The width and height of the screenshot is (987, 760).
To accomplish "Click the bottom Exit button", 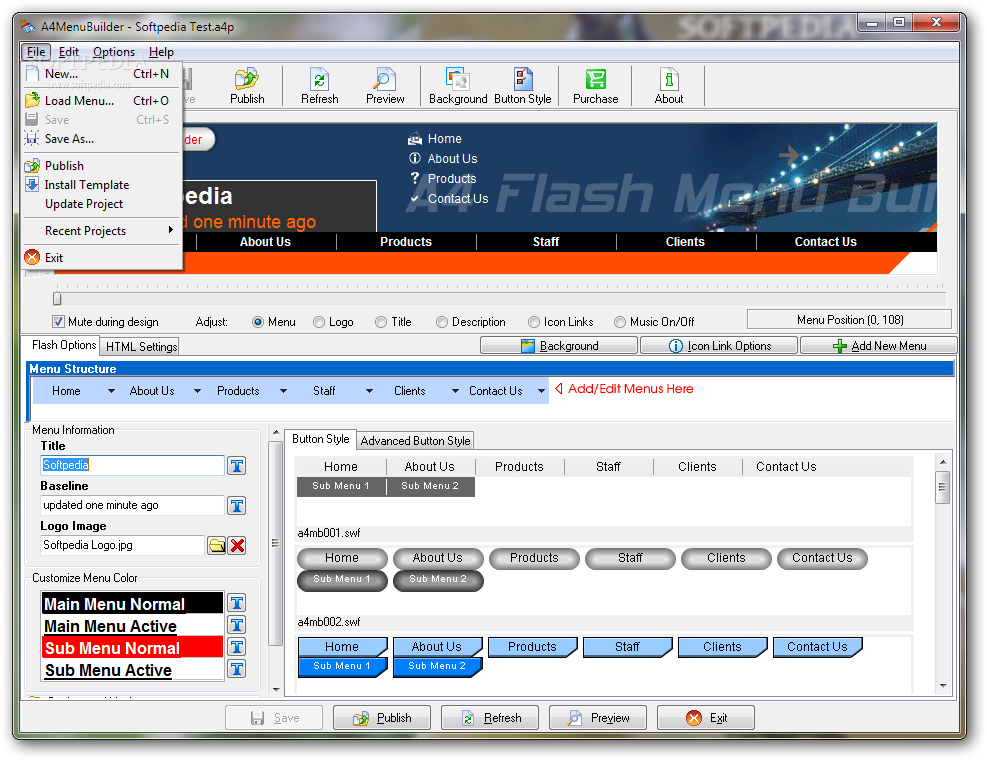I will pos(706,718).
